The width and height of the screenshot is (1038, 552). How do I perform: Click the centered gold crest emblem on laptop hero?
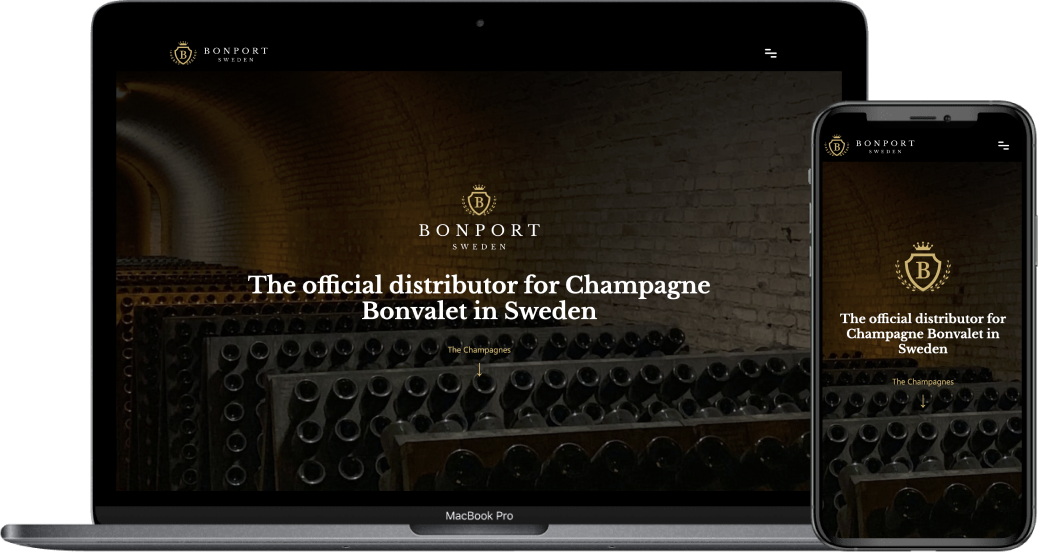(x=479, y=201)
